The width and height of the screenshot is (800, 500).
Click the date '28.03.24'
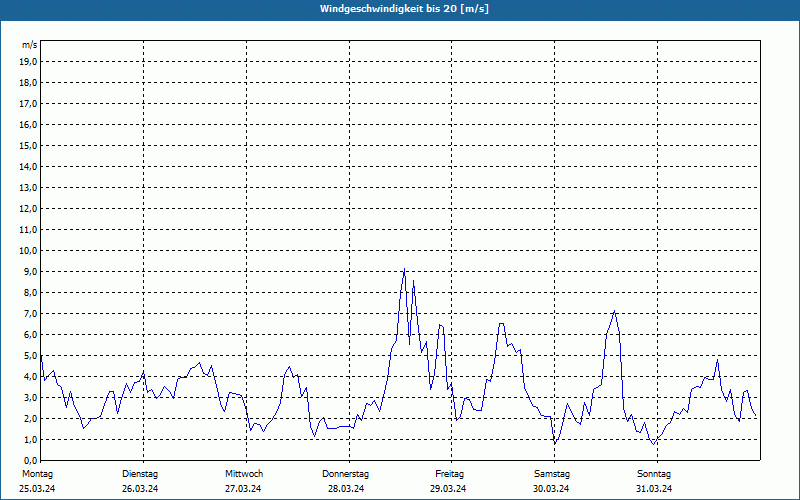(346, 489)
